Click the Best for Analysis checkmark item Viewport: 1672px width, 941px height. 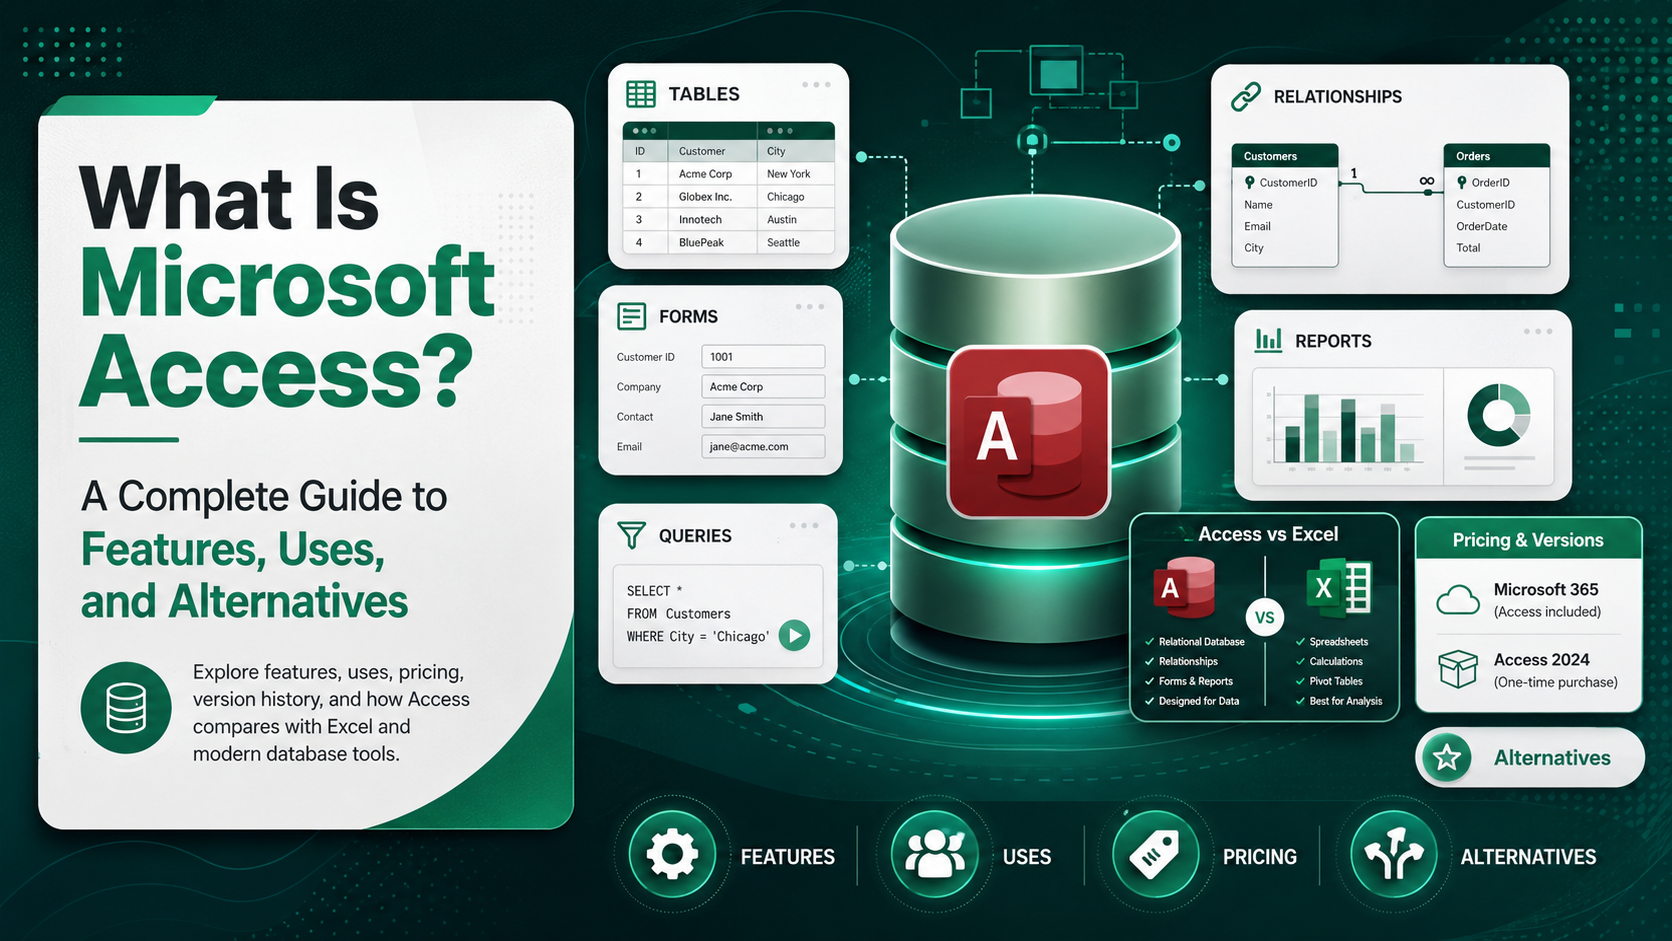[1339, 702]
